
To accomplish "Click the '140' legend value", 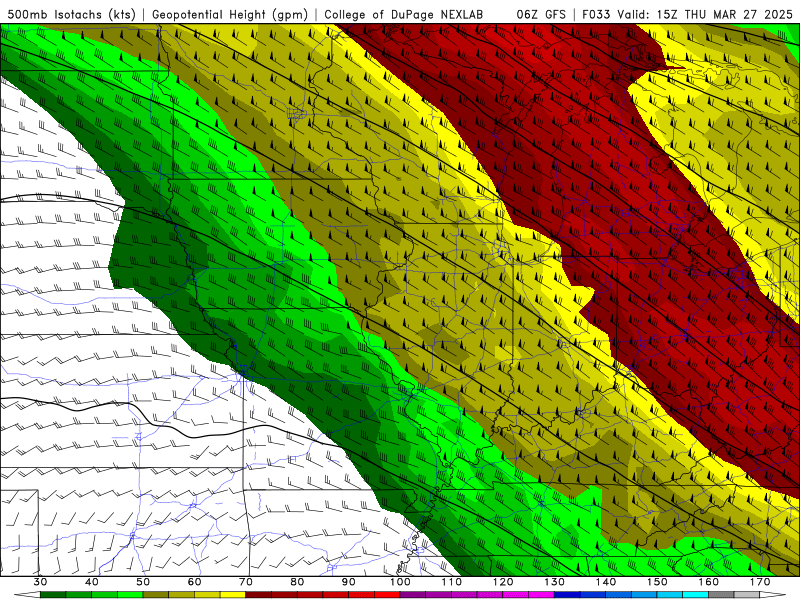I will [x=606, y=582].
